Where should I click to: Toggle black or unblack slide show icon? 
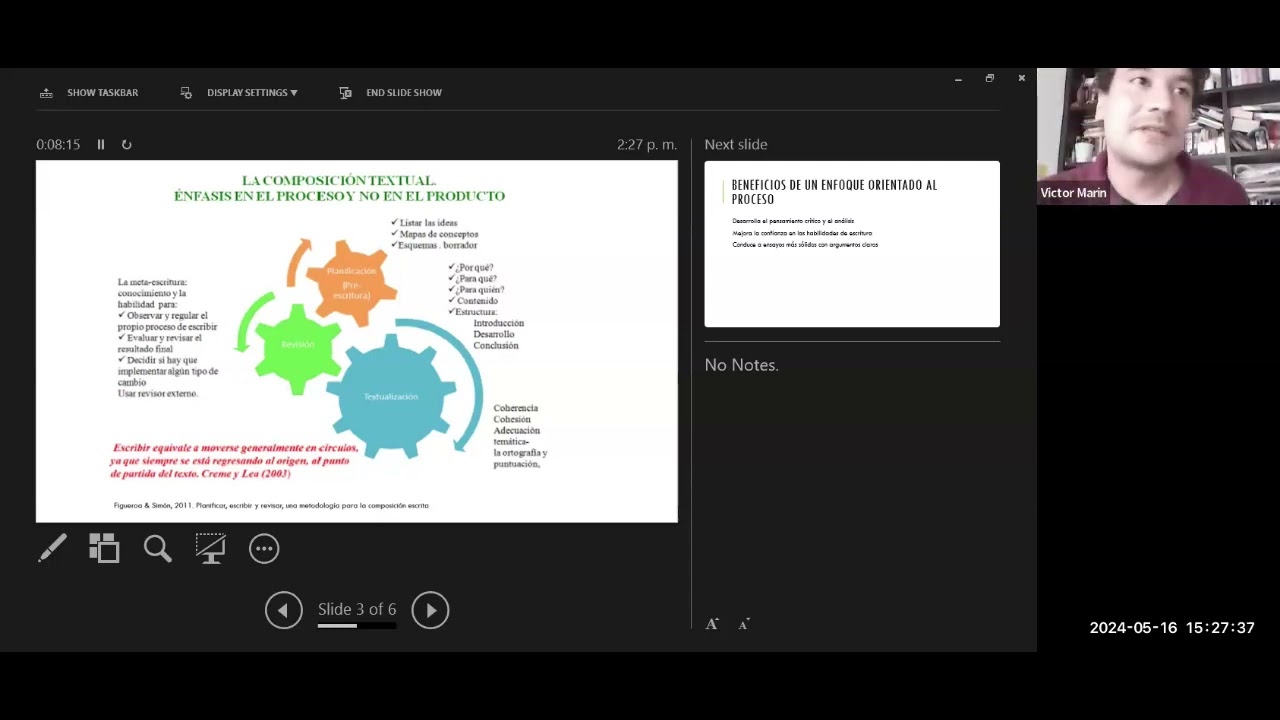point(210,548)
